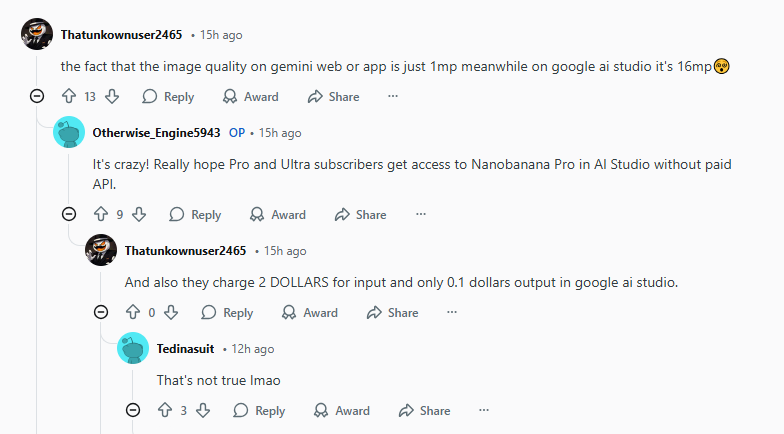Collapse Otherwise_Engine5943's reply thread
Screen dimensions: 784x434
[69, 214]
